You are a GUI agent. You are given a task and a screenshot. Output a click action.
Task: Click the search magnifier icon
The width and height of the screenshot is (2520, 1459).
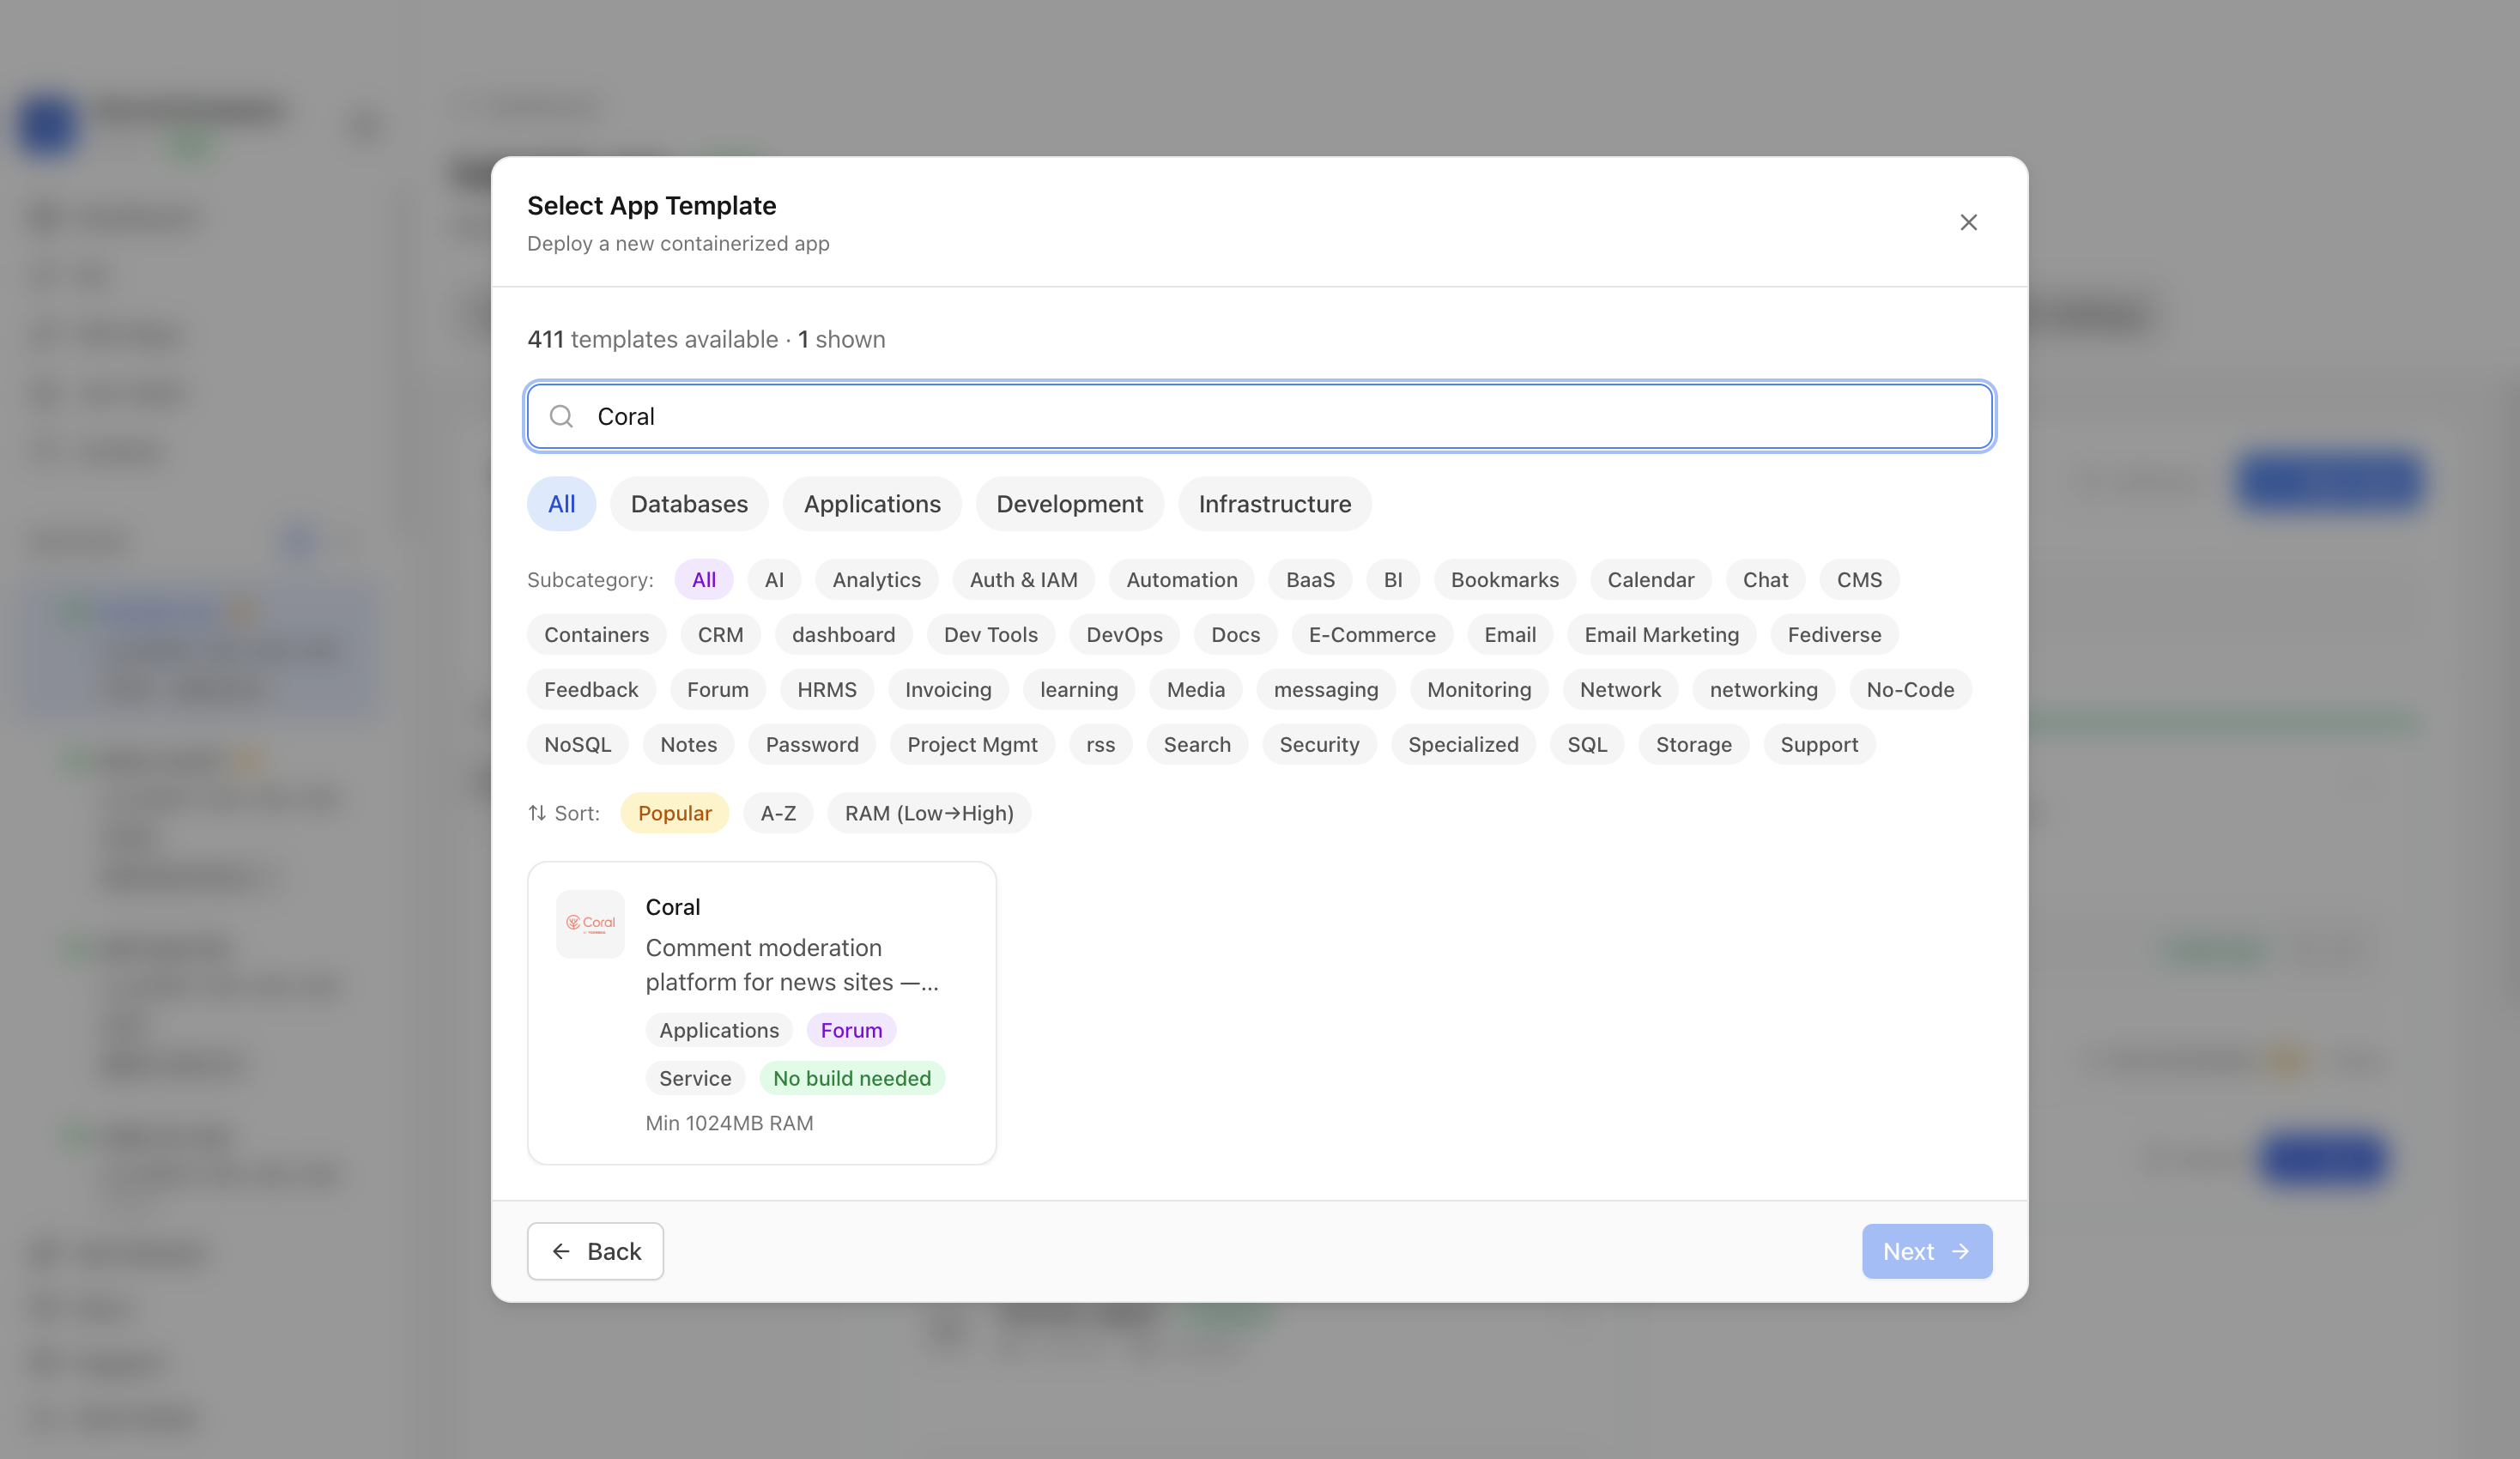(x=562, y=416)
